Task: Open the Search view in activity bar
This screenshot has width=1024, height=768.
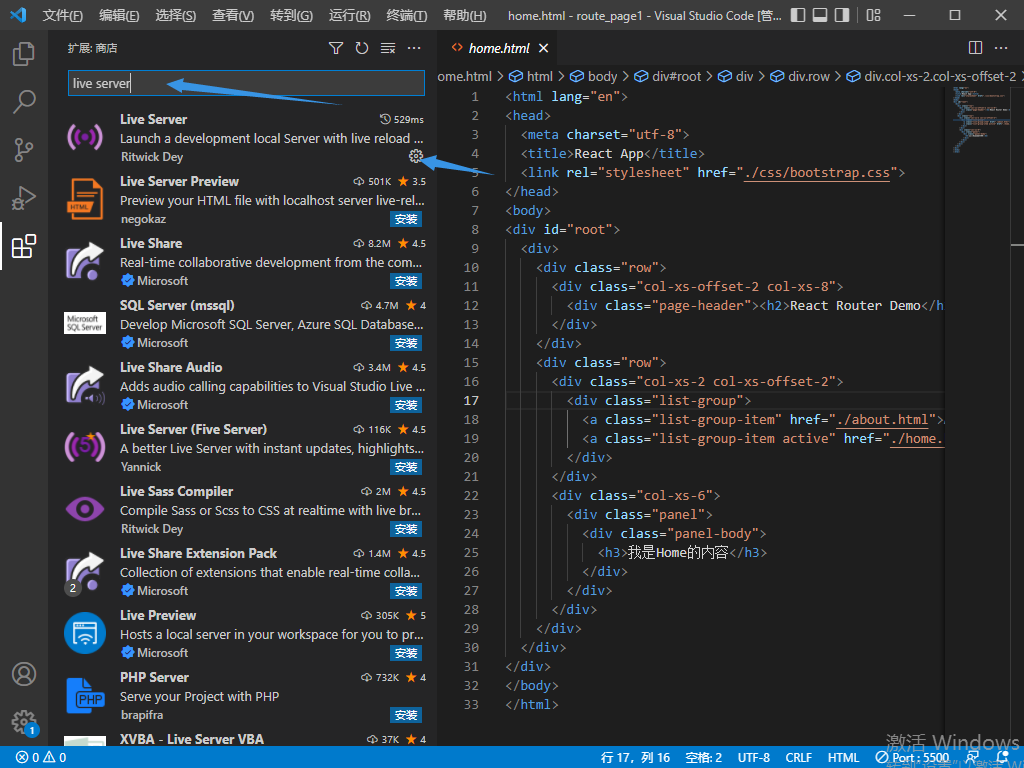Action: point(24,102)
